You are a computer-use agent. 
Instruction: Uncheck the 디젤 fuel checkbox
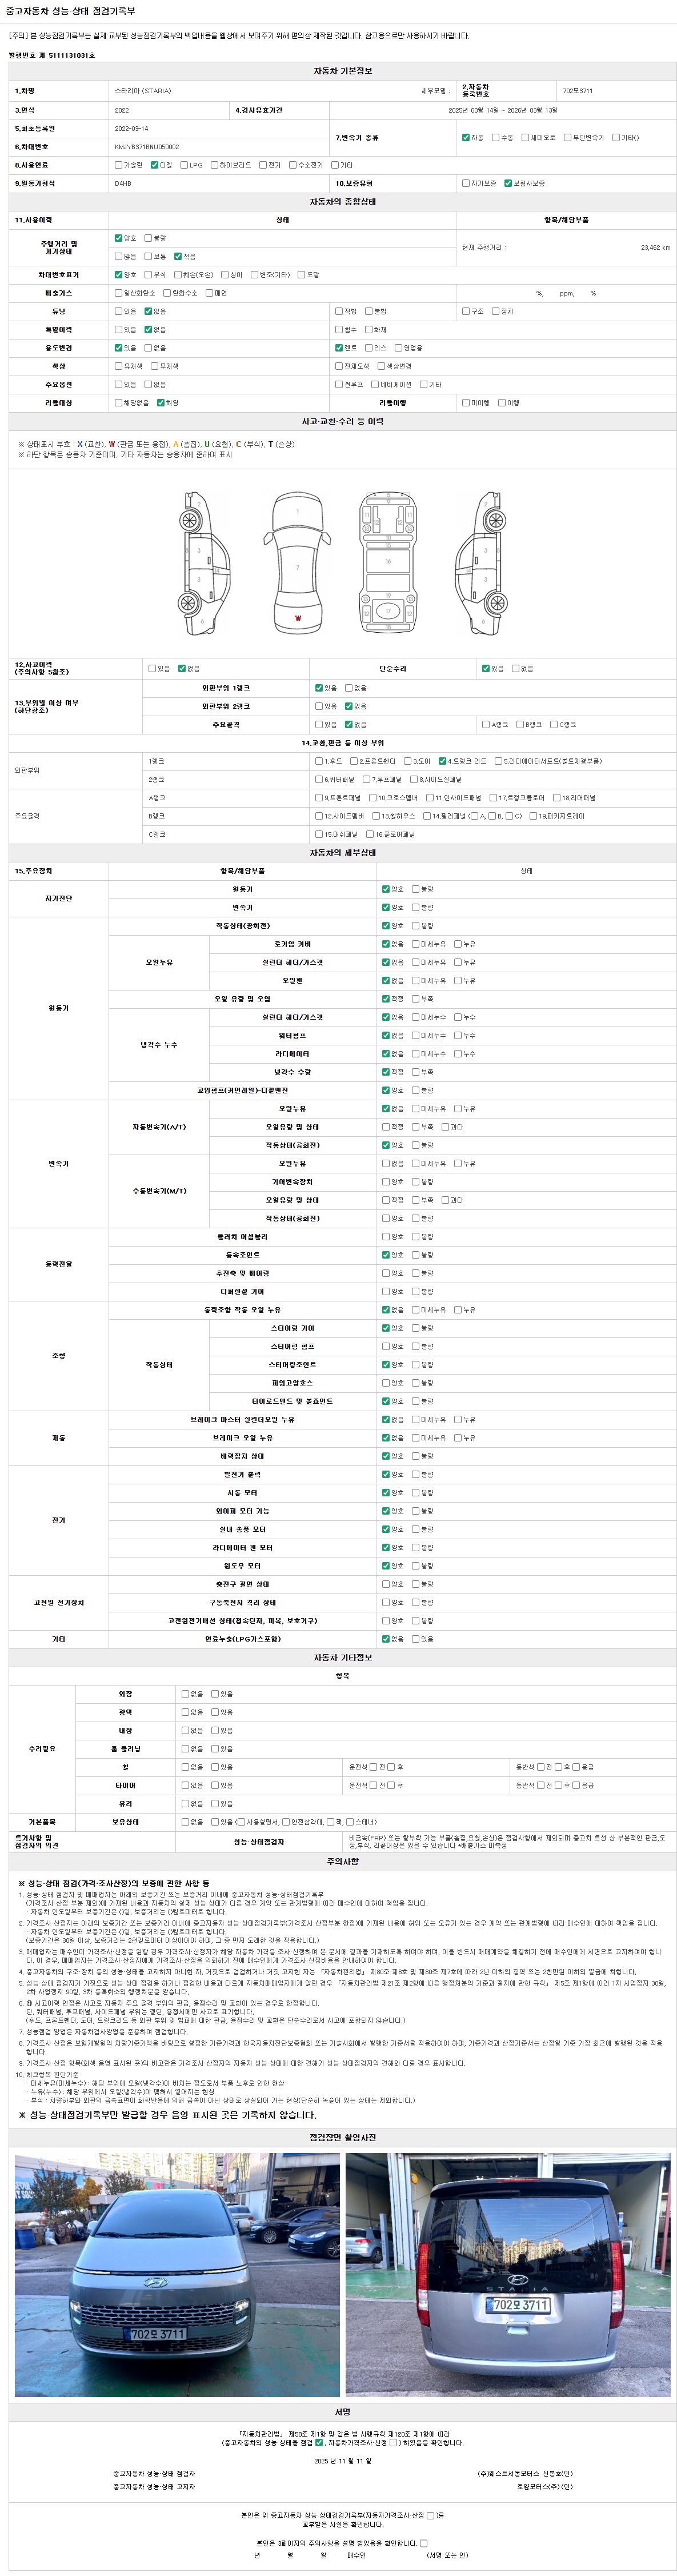point(154,165)
